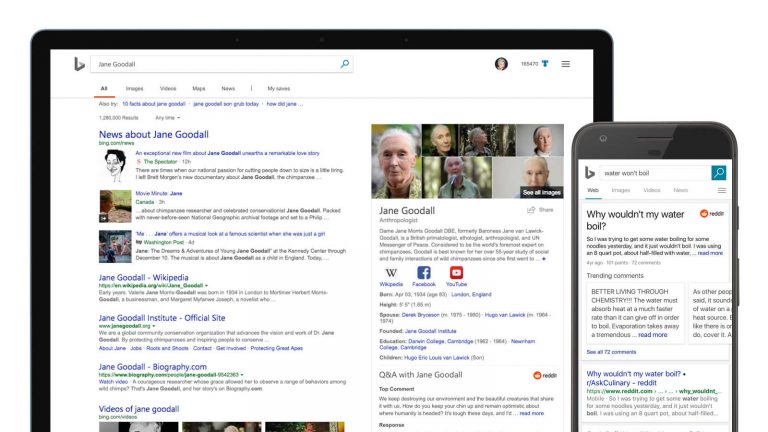Click the Jane Goodall search input field
This screenshot has width=768, height=432.
[x=215, y=64]
